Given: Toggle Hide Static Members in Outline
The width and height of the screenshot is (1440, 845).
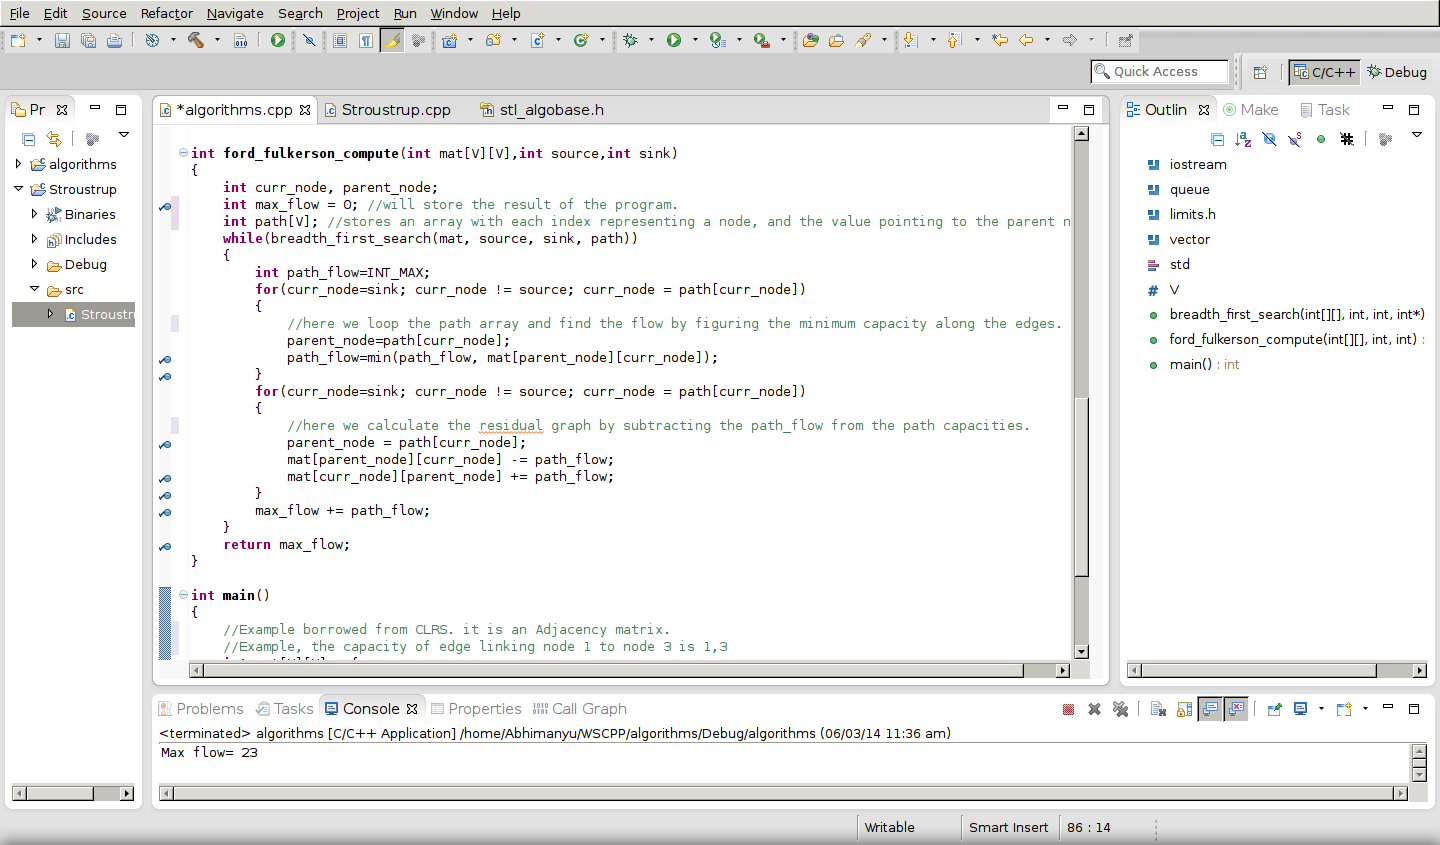Looking at the screenshot, I should [x=1295, y=139].
